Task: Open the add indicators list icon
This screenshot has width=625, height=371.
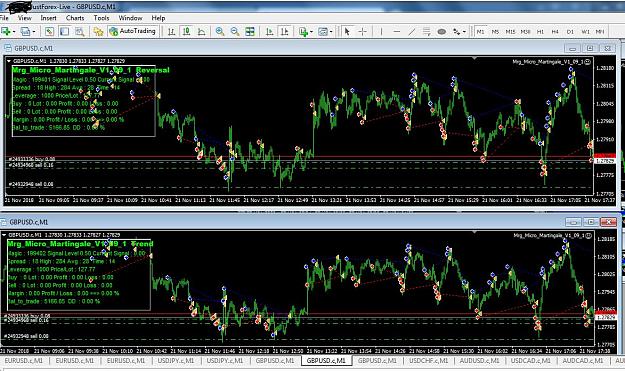Action: pyautogui.click(x=303, y=31)
